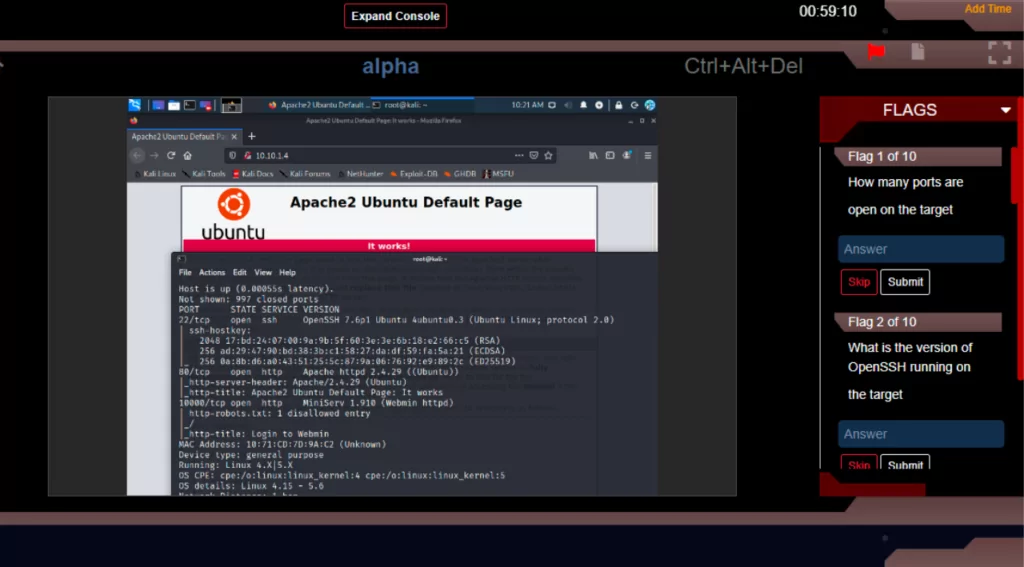Image resolution: width=1024 pixels, height=567 pixels.
Task: Switch to Apache2 Ubuntu Default taskbar window
Action: [319, 105]
